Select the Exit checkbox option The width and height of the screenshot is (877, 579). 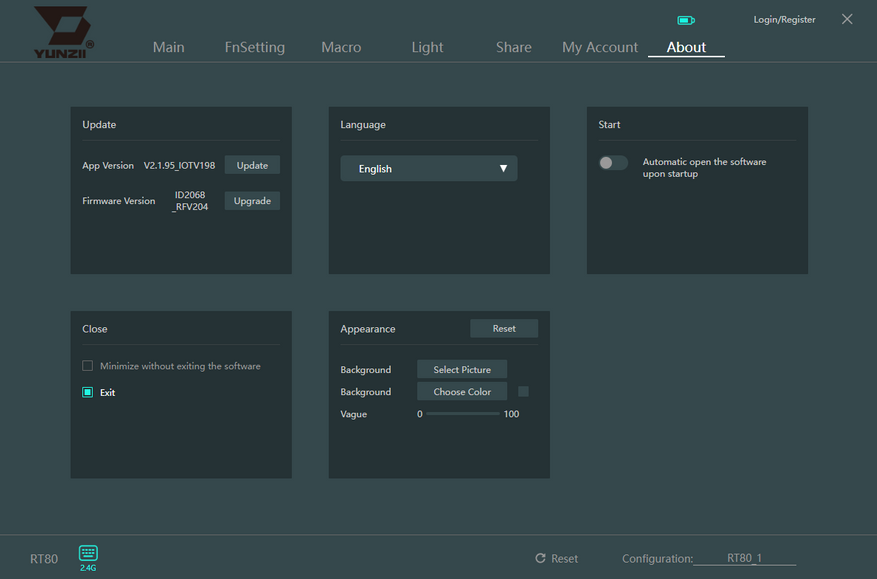88,393
